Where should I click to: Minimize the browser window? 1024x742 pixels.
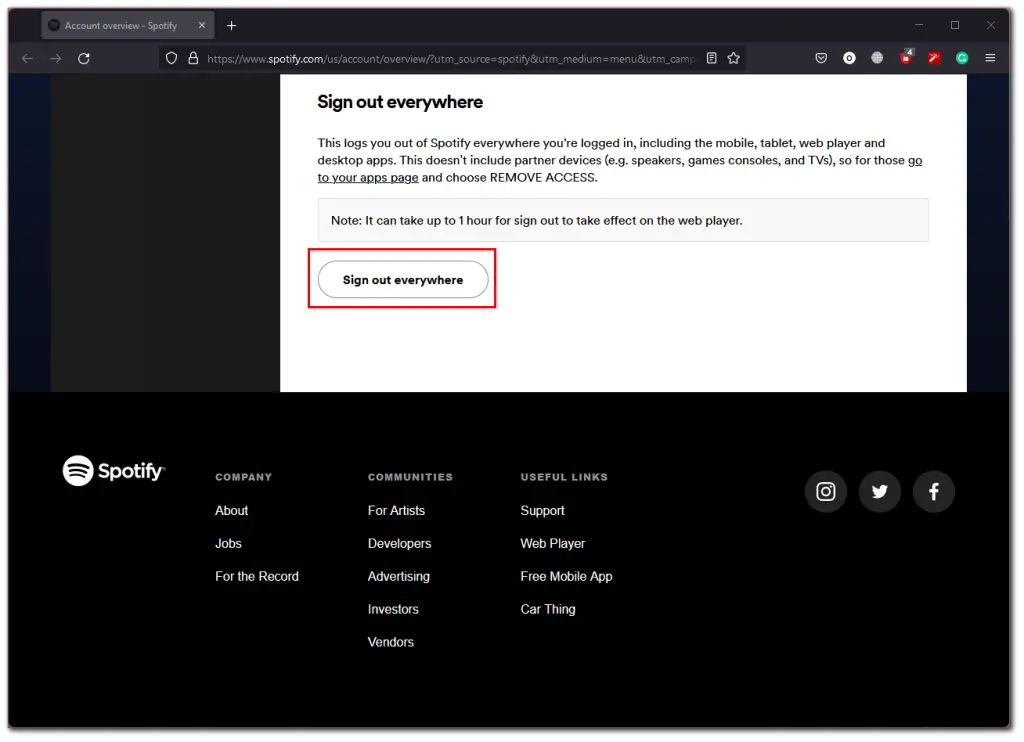pos(920,25)
